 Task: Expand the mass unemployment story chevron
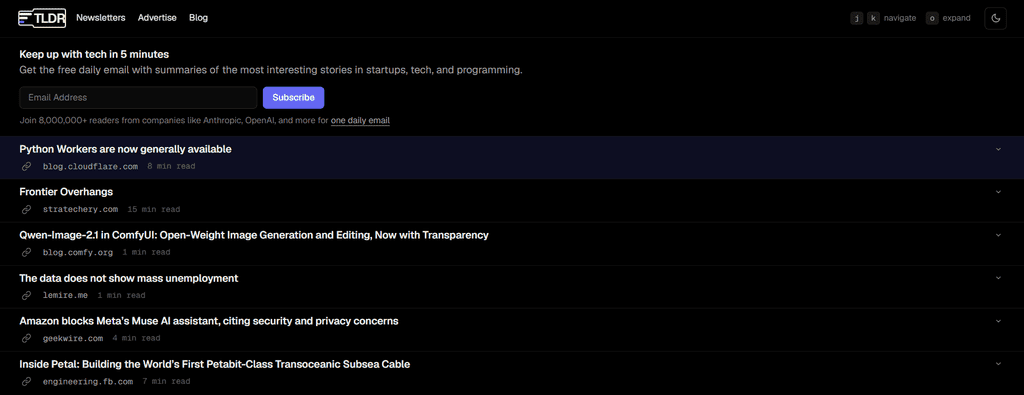(x=998, y=278)
